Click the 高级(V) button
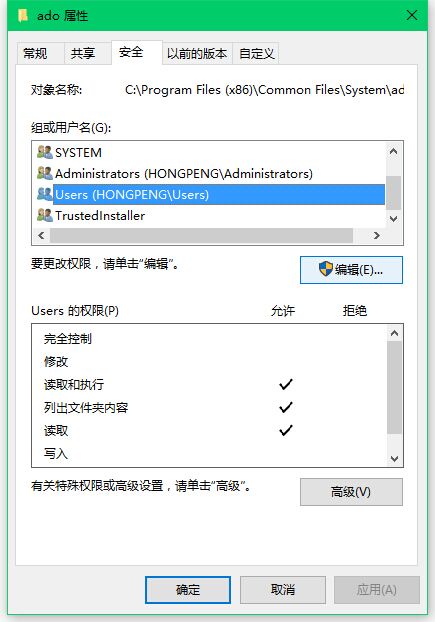The width and height of the screenshot is (435, 622). point(351,492)
